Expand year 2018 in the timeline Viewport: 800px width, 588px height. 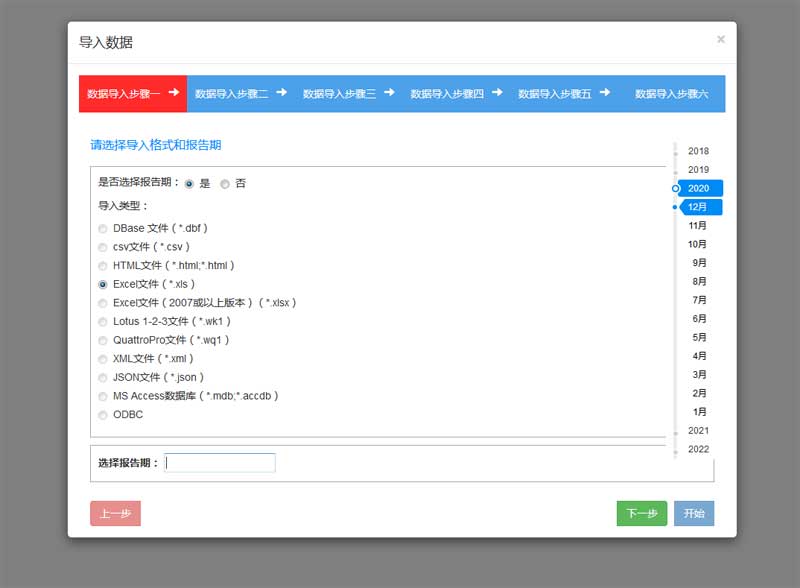[x=698, y=151]
